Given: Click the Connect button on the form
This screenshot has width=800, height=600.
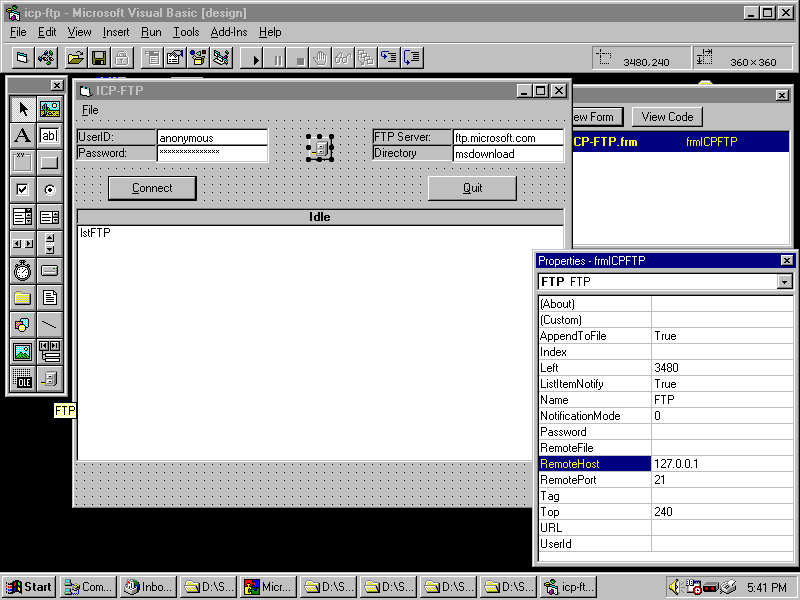Looking at the screenshot, I should (152, 188).
